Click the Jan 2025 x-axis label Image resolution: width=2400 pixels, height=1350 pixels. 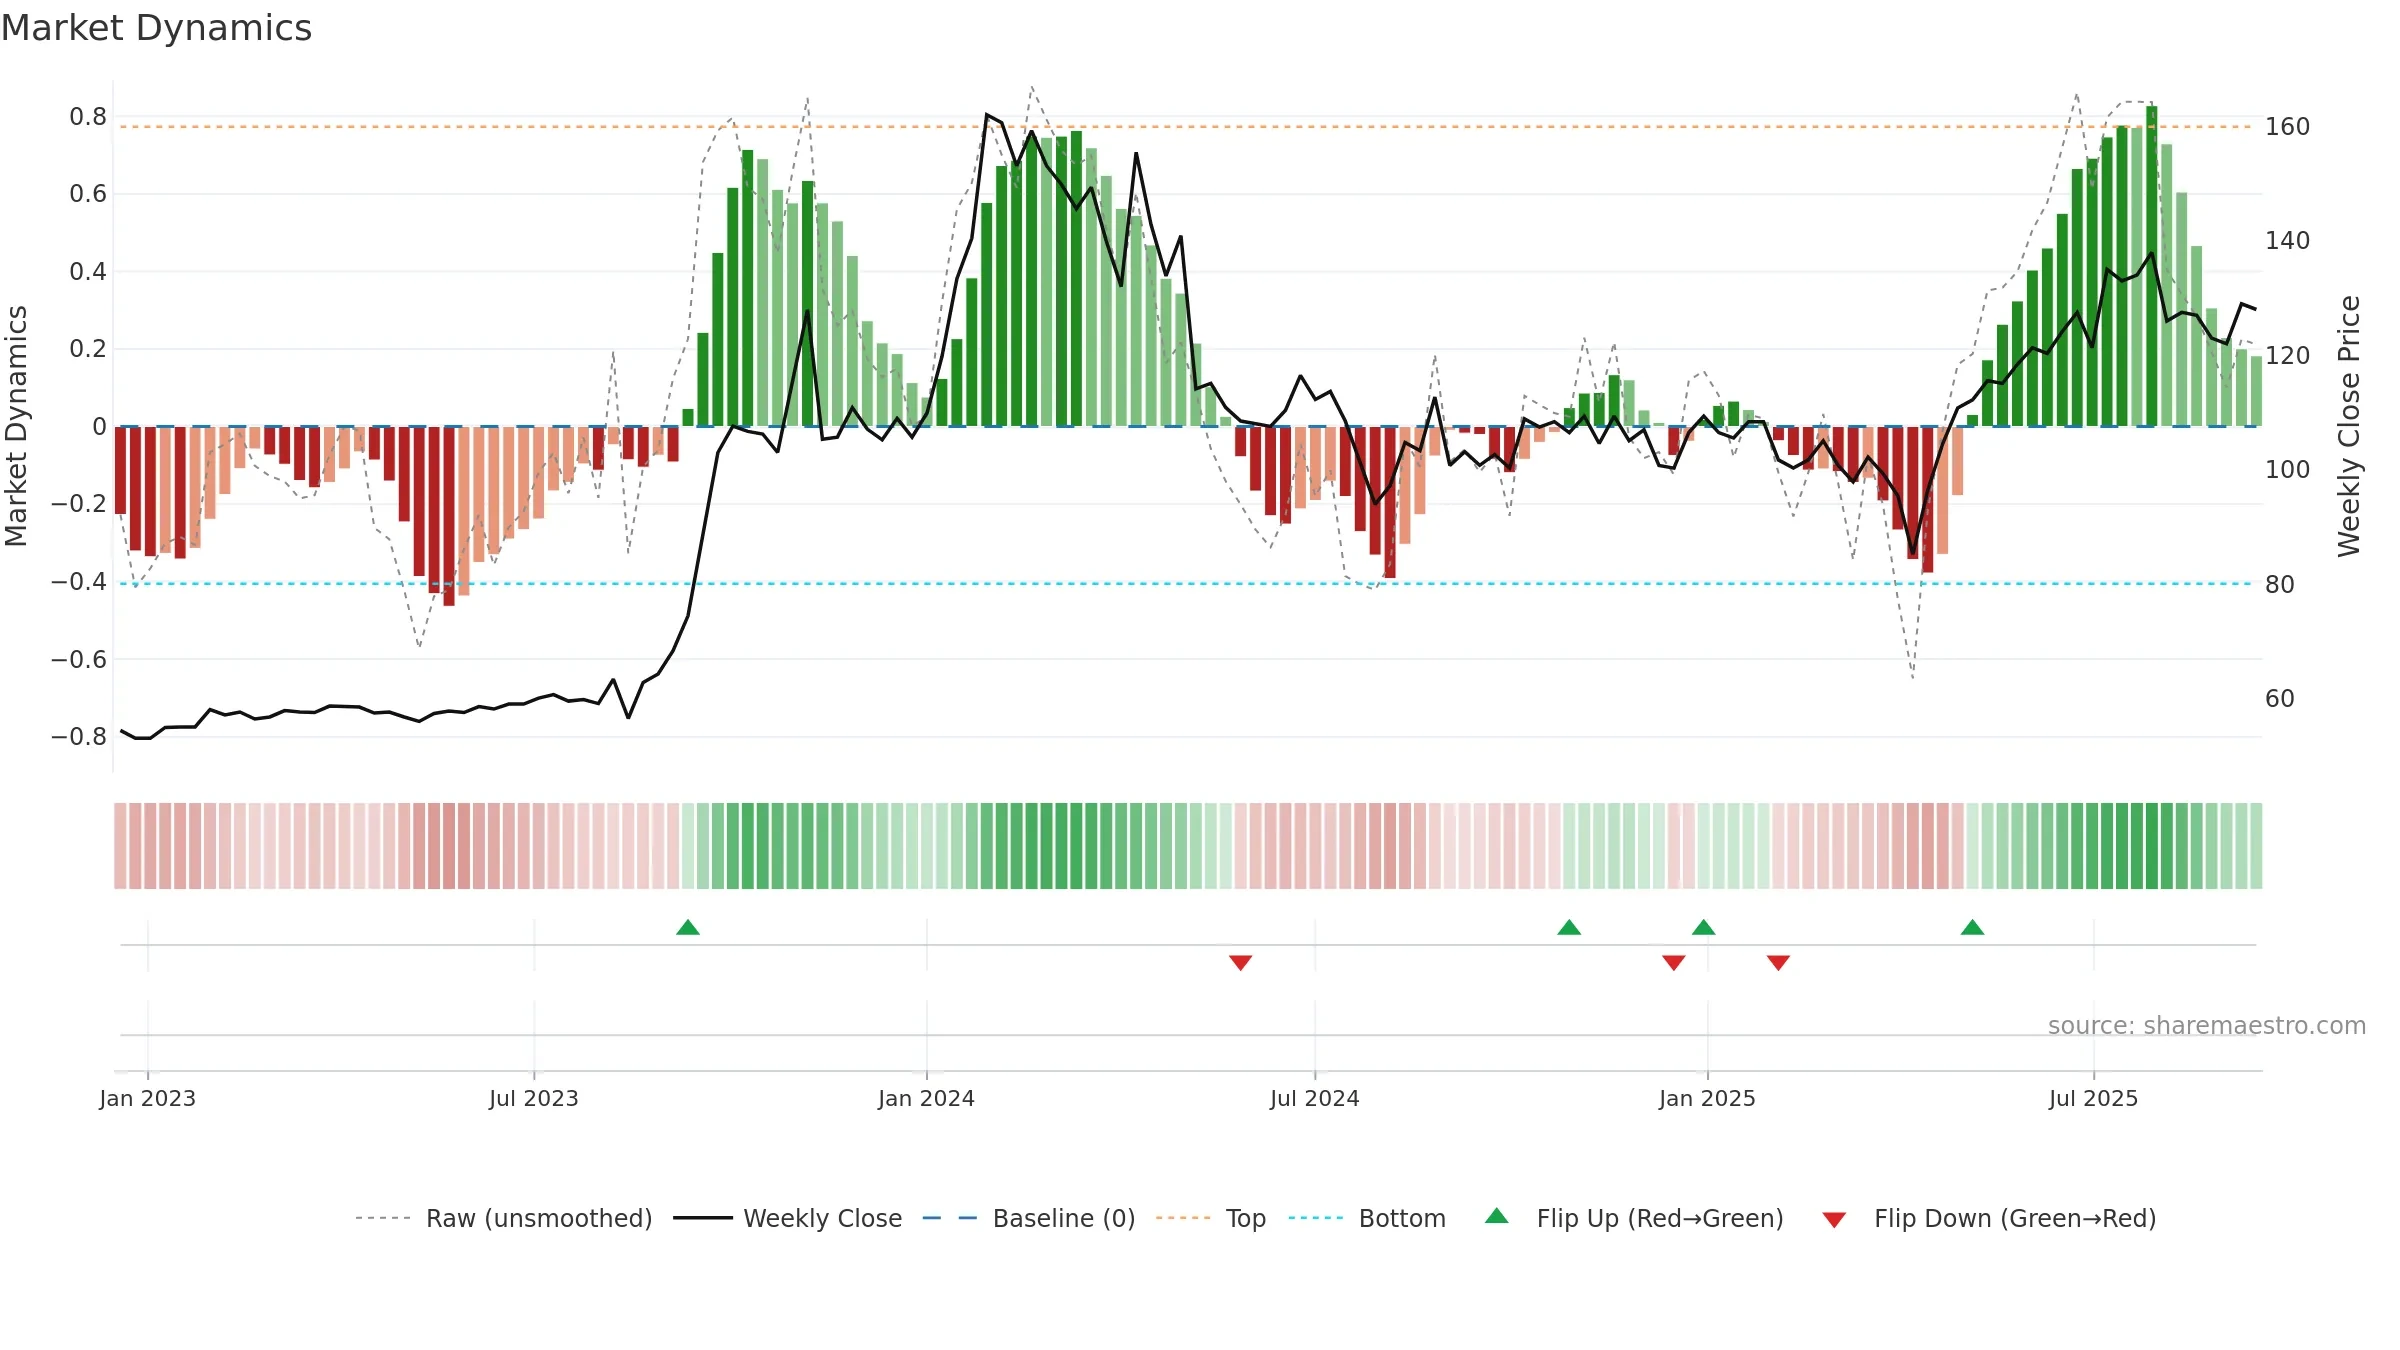(x=1707, y=1098)
